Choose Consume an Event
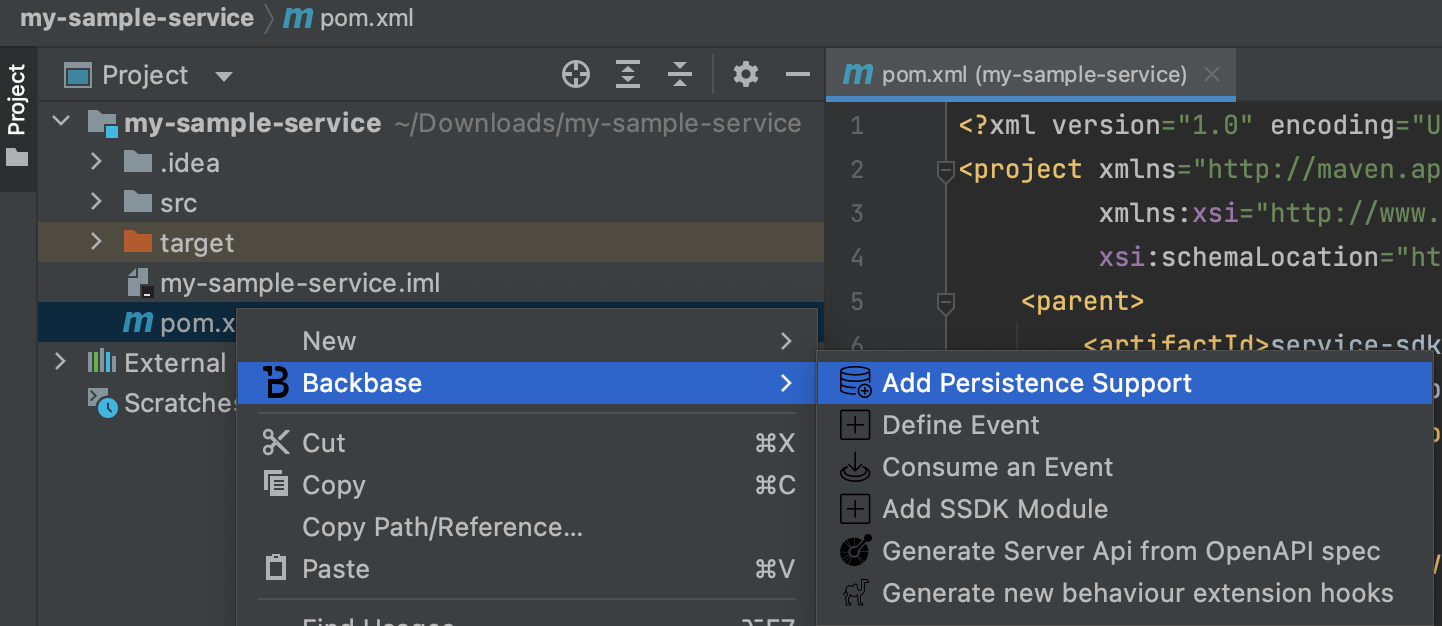1442x626 pixels. click(x=1125, y=467)
